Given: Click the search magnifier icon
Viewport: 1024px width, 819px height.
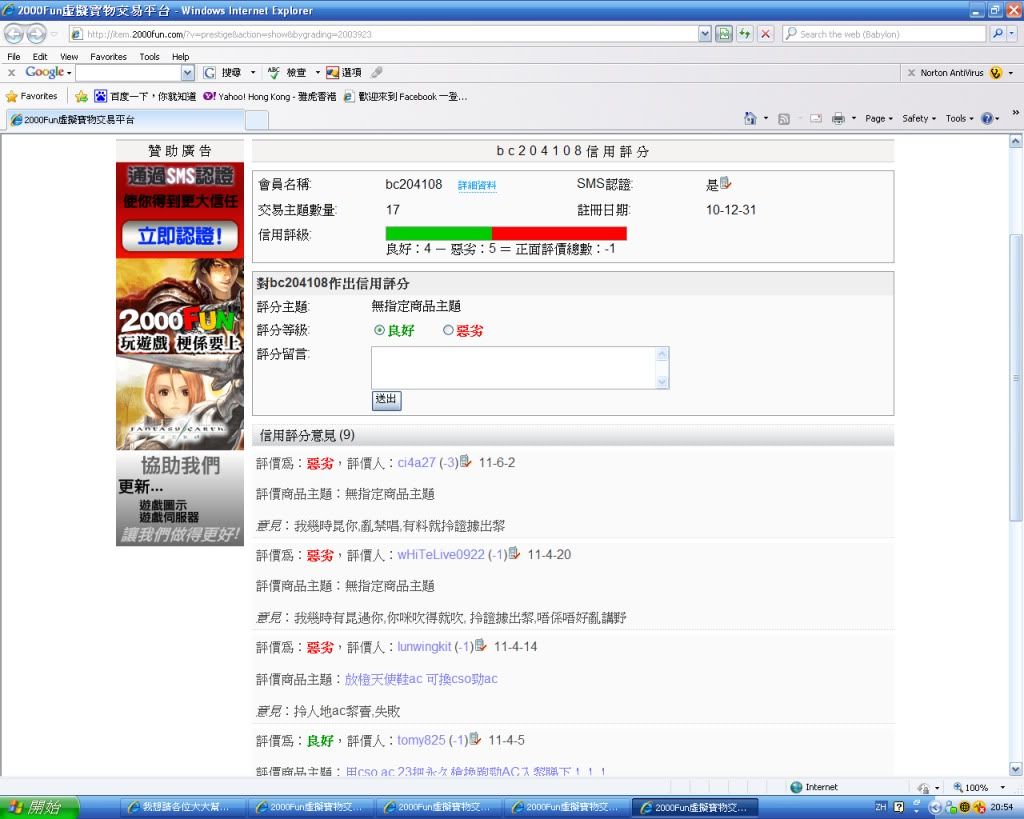Looking at the screenshot, I should coord(998,34).
